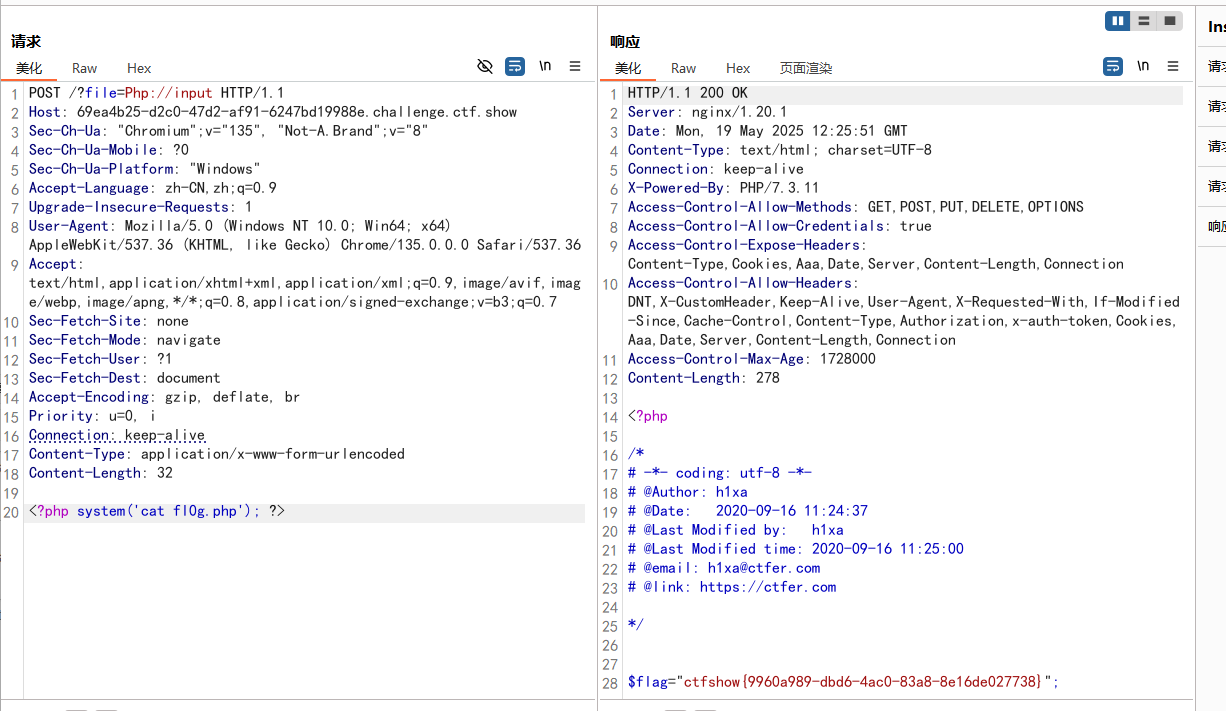This screenshot has height=711, width=1226.
Task: Switch response view to Raw tab
Action: [683, 68]
